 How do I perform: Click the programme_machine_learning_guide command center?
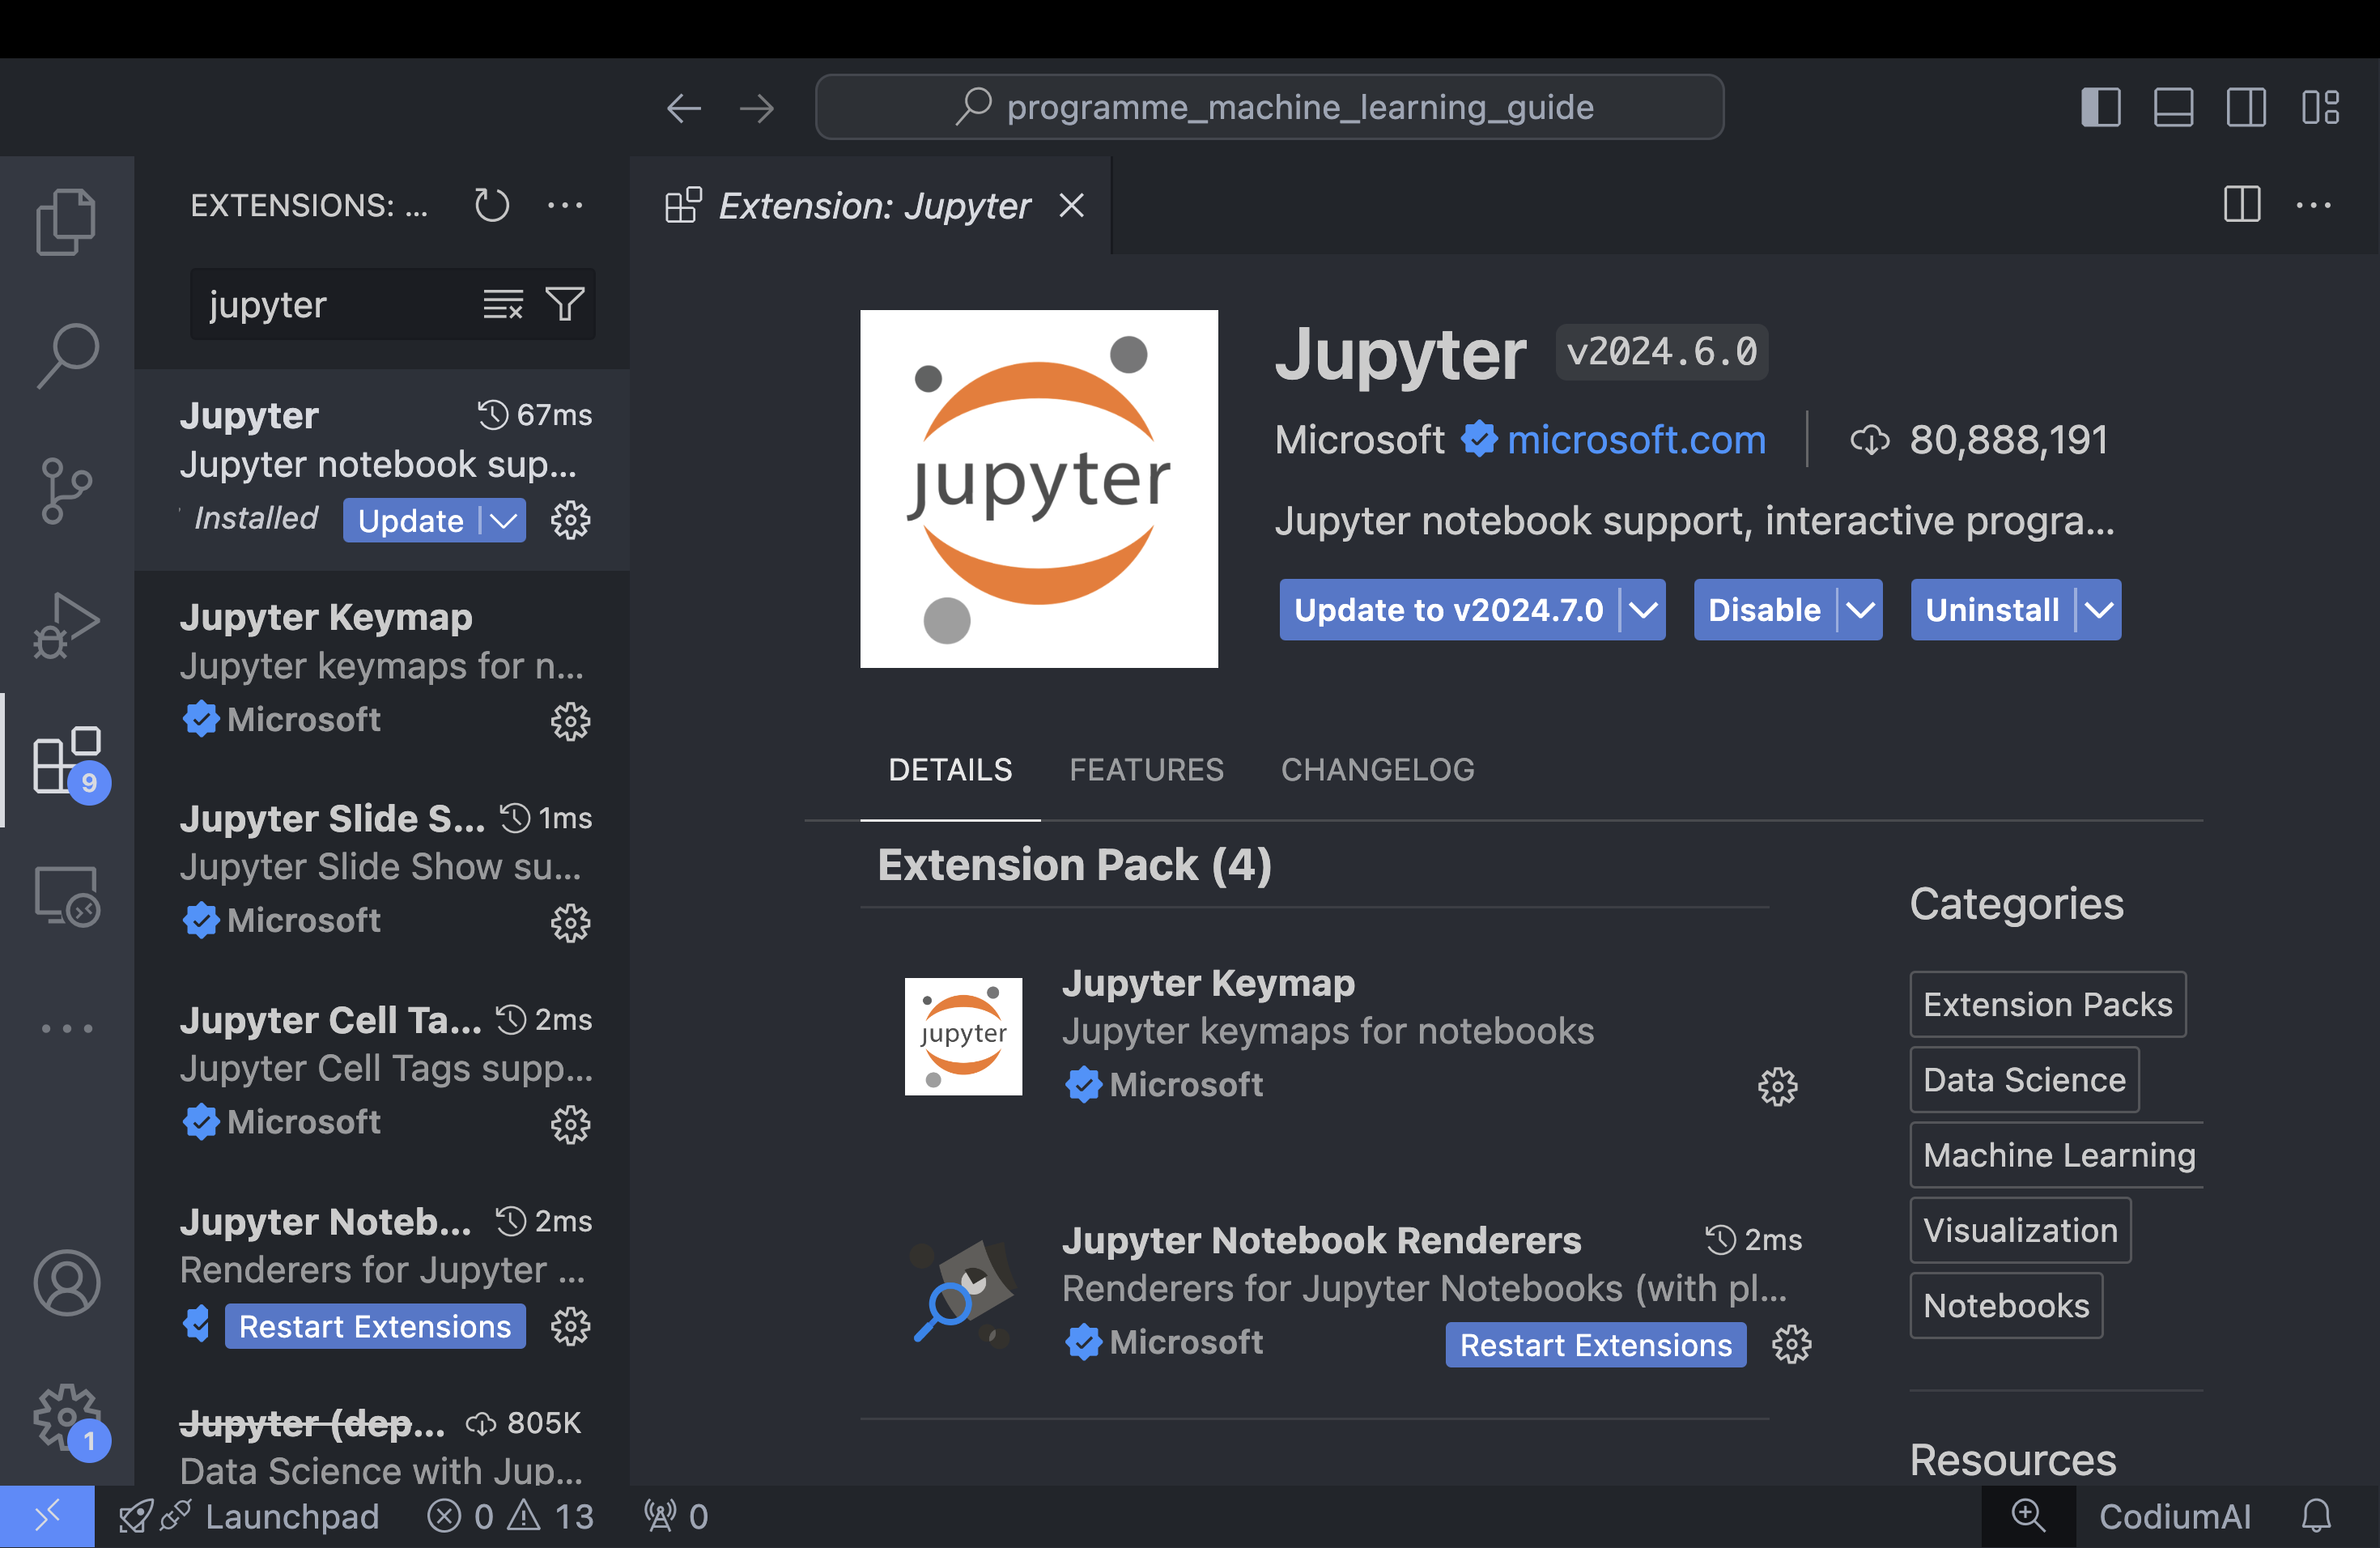click(1269, 107)
